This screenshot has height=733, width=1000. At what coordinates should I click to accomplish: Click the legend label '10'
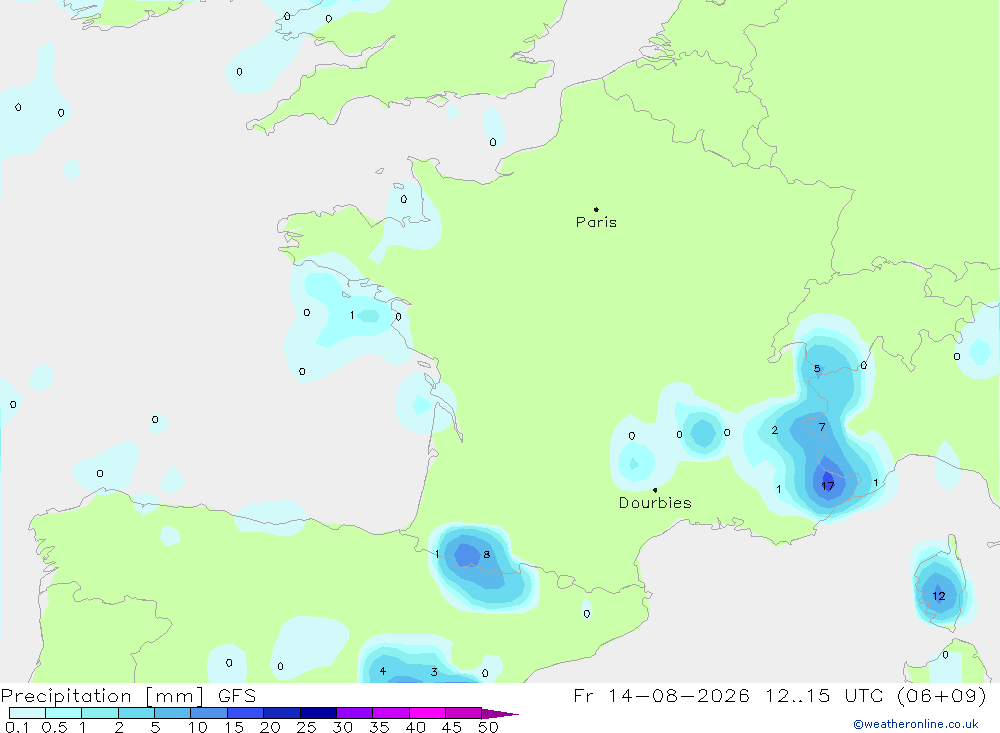point(198,727)
